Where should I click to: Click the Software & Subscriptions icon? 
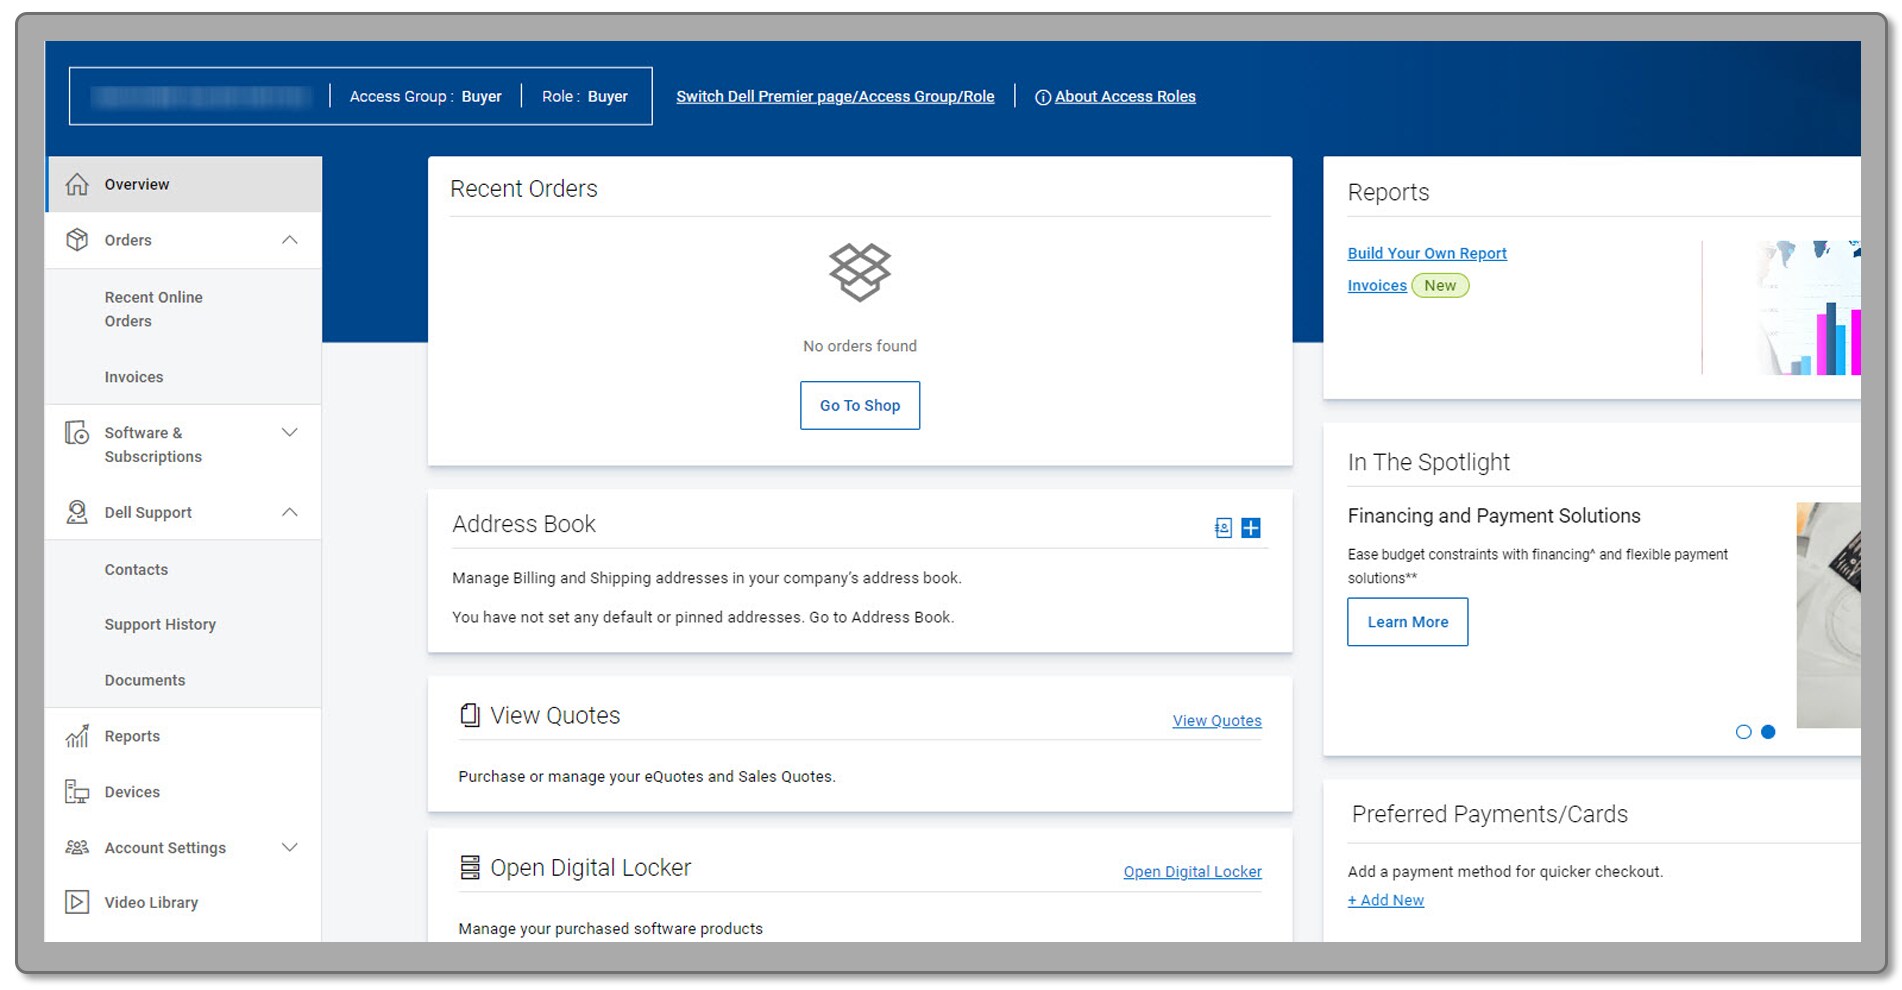coord(77,433)
